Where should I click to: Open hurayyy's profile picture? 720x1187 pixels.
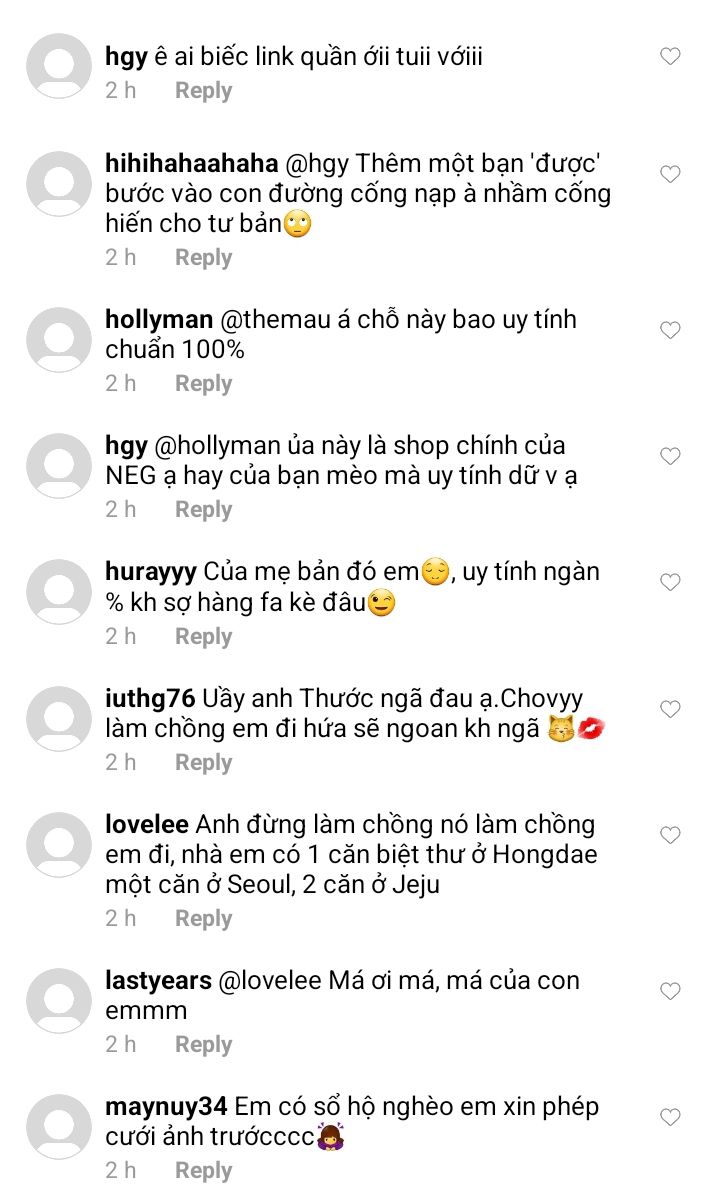(58, 592)
